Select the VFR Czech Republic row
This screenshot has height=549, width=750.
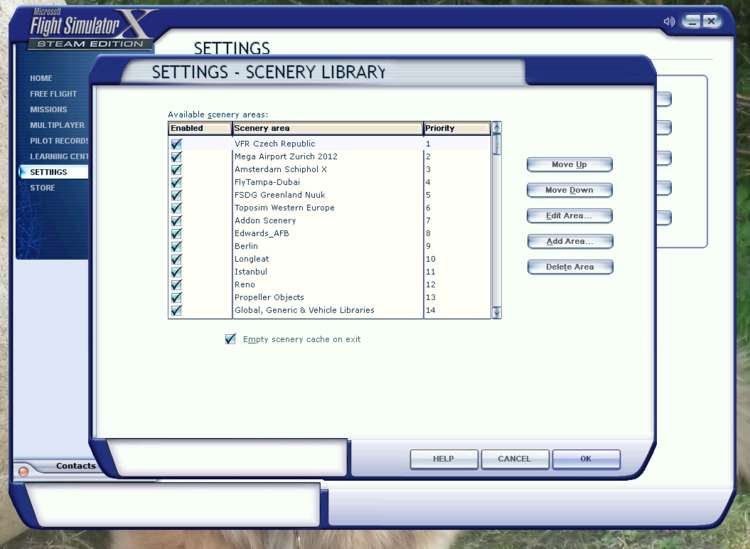(x=330, y=143)
